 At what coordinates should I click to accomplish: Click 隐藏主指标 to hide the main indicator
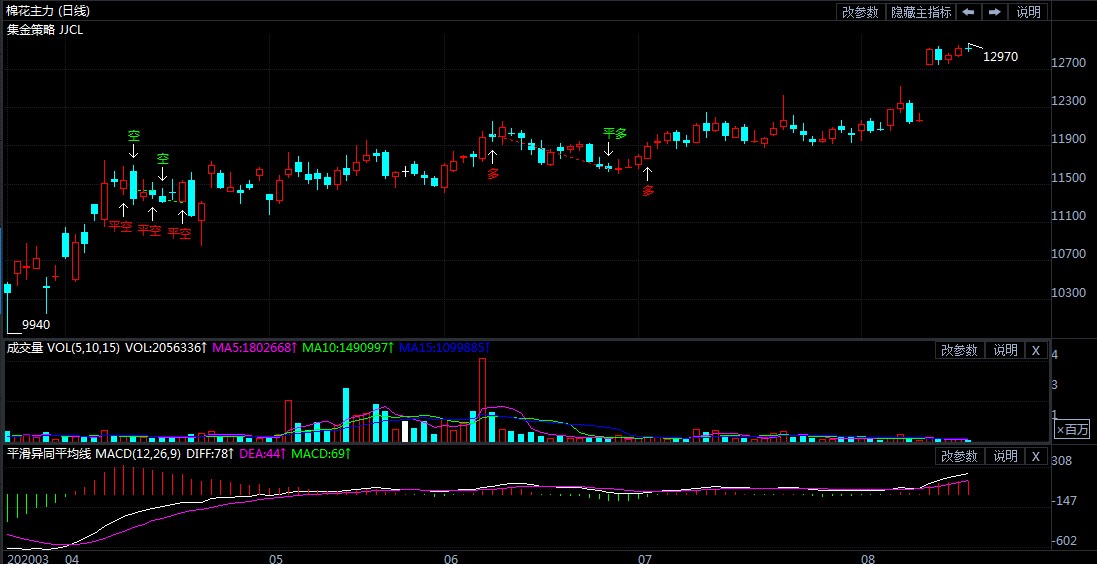(x=921, y=12)
